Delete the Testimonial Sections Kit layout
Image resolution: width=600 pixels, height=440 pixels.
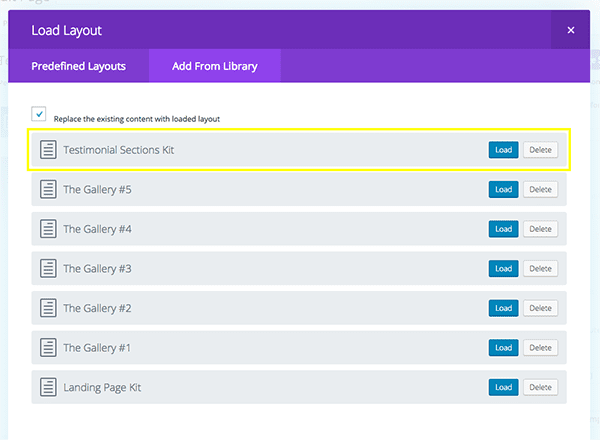click(540, 150)
